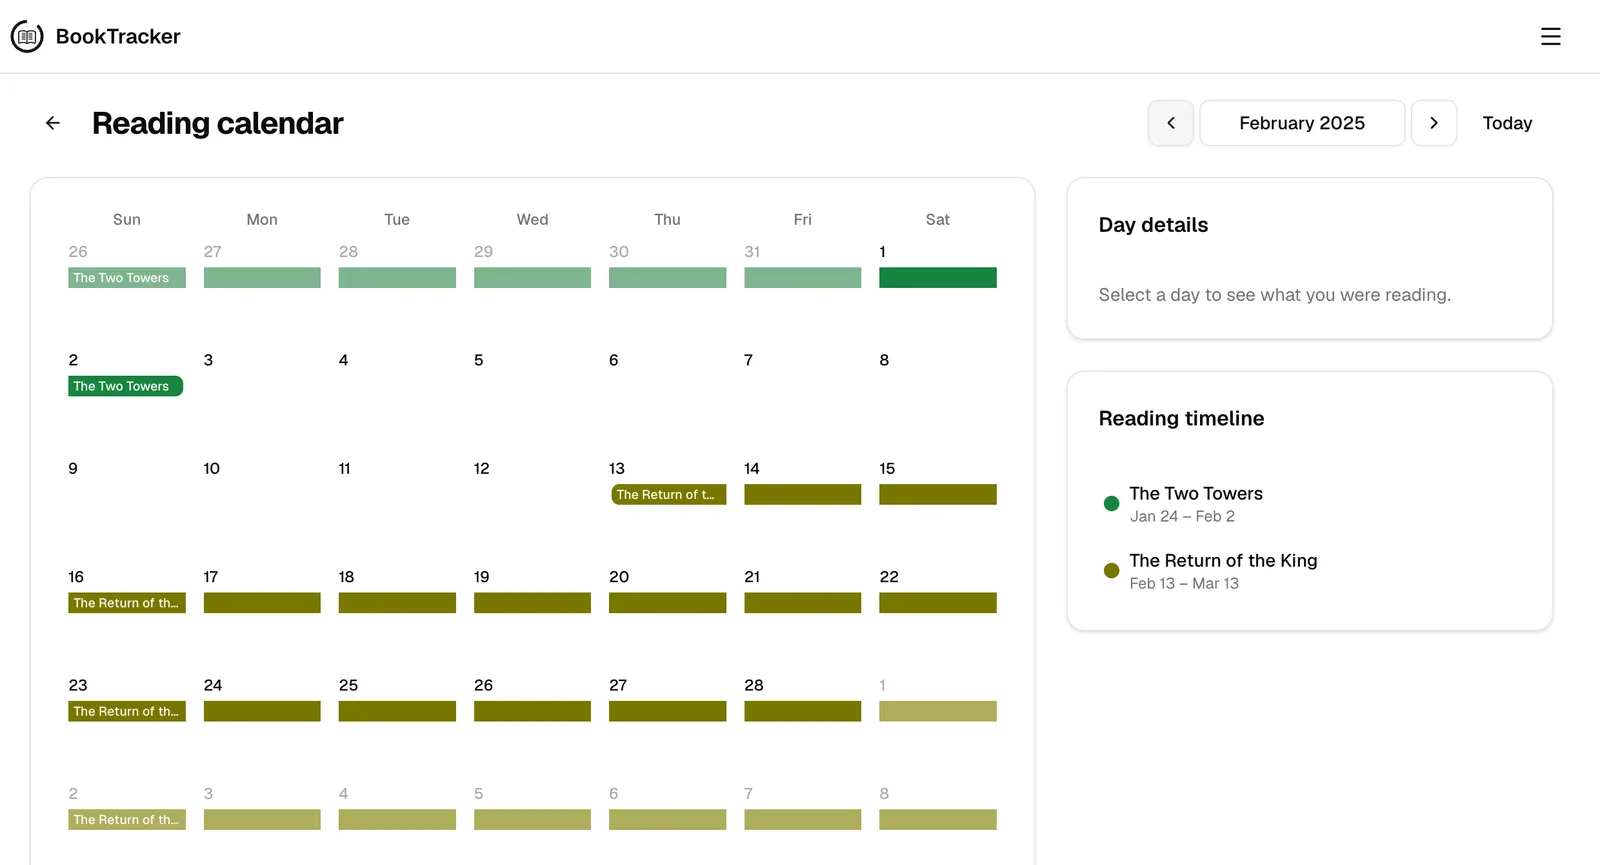Click the reading bar on February 22
The width and height of the screenshot is (1600, 865).
937,603
